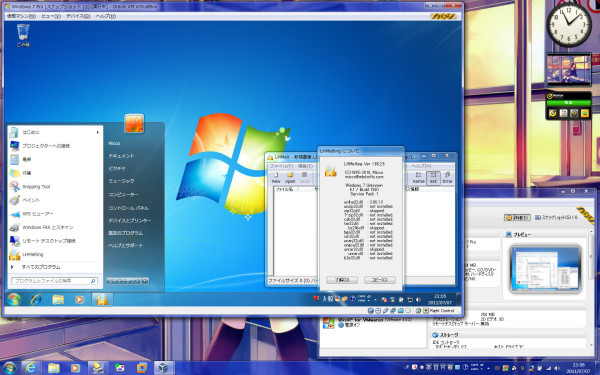Open コントロール パネル from Start menu

[x=128, y=208]
